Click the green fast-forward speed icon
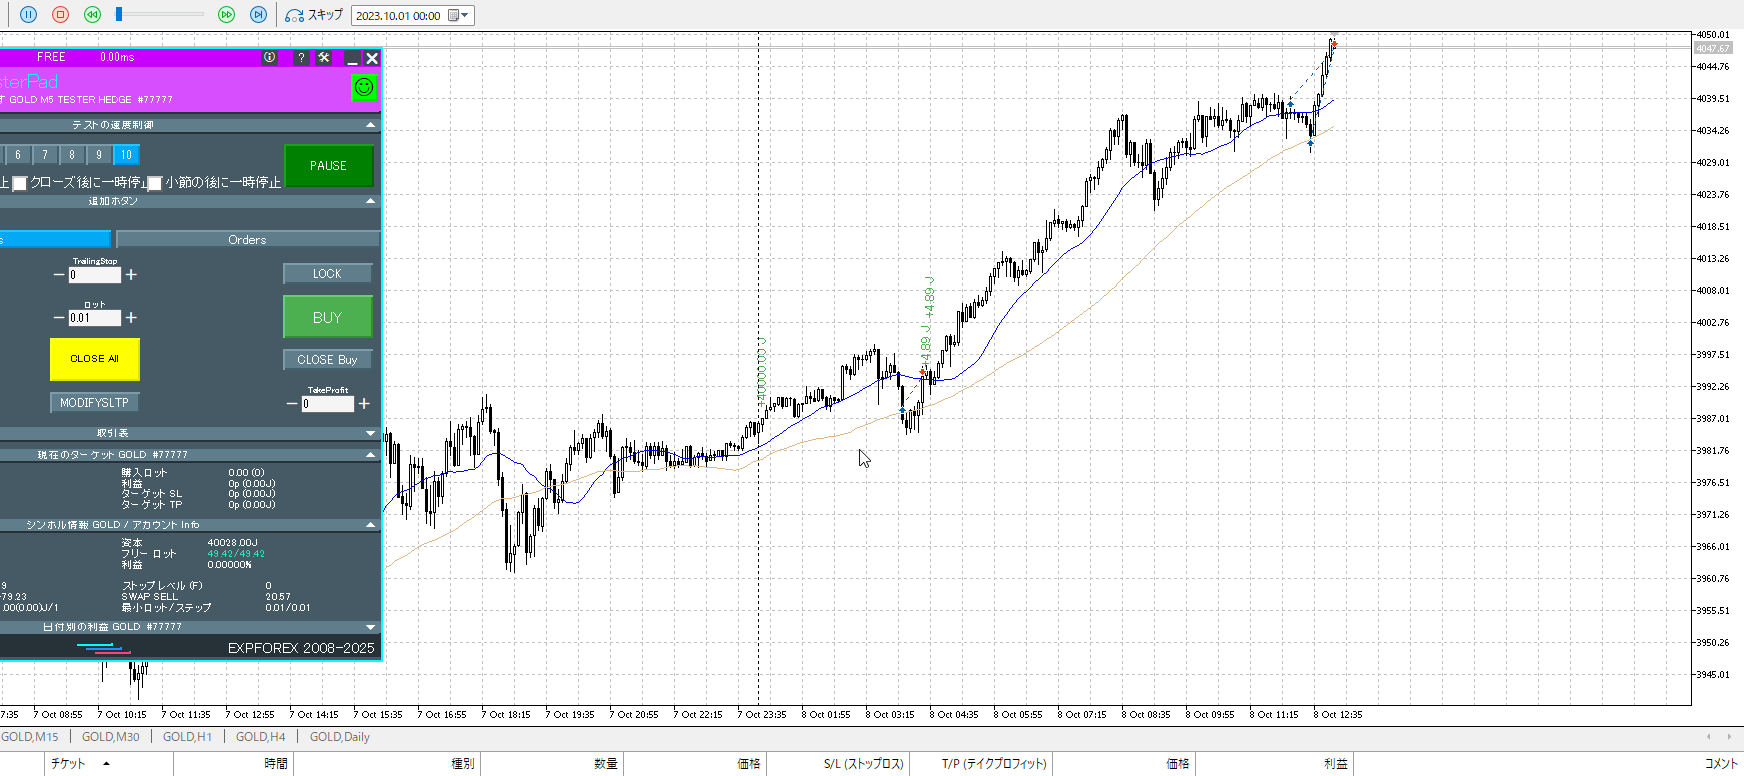This screenshot has width=1744, height=776. (226, 15)
